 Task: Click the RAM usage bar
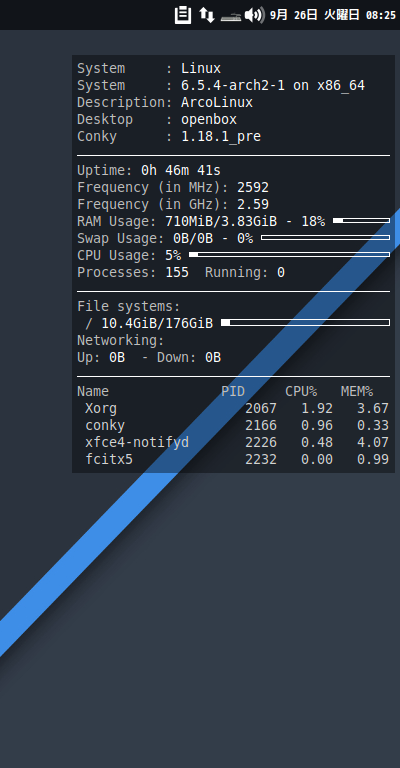361,221
